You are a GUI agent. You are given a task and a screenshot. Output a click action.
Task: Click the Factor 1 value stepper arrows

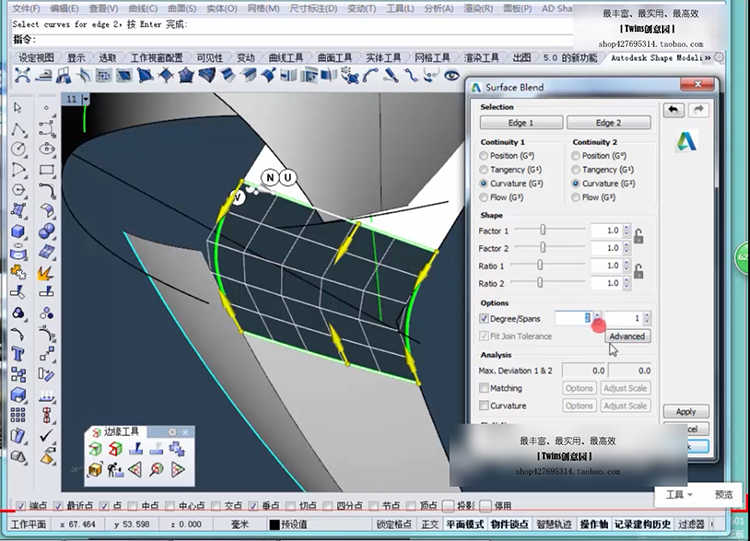click(x=626, y=230)
